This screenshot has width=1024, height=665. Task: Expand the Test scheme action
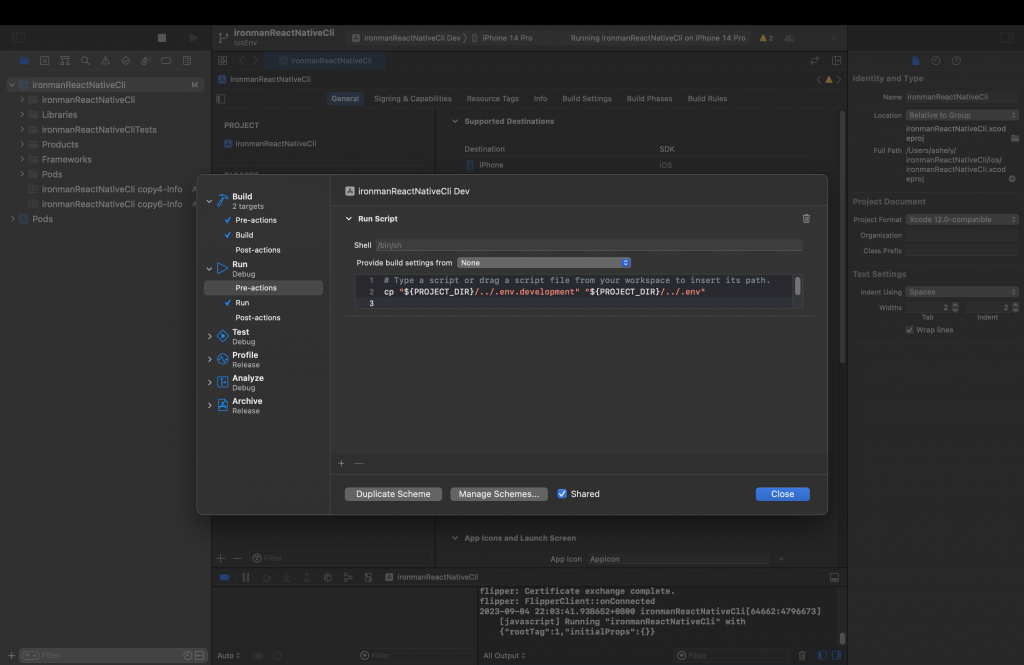pos(210,336)
